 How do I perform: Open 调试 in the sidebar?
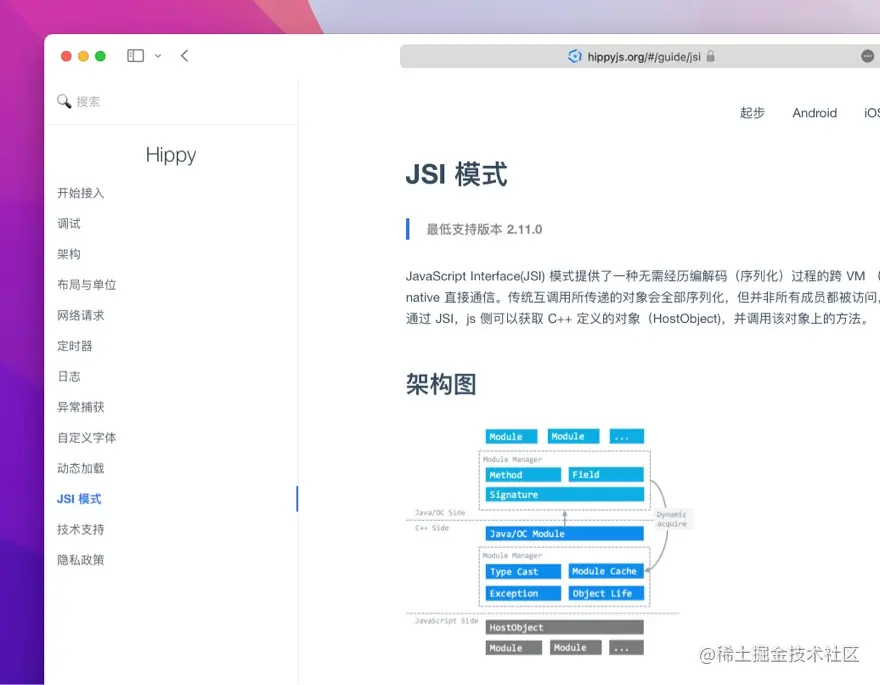(69, 223)
